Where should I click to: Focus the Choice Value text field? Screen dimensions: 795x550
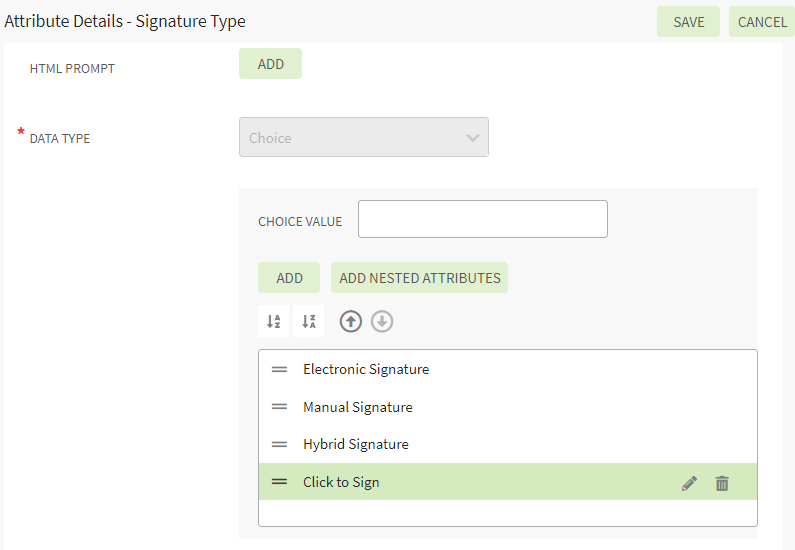(x=483, y=220)
